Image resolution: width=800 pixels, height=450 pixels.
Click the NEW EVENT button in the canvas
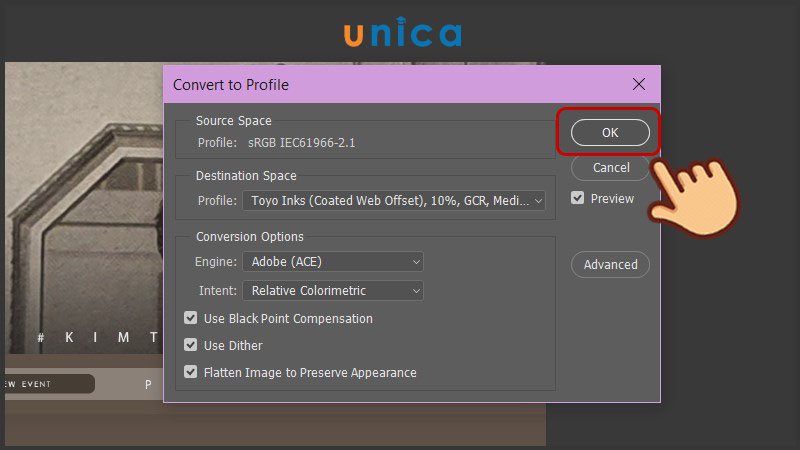[x=47, y=384]
